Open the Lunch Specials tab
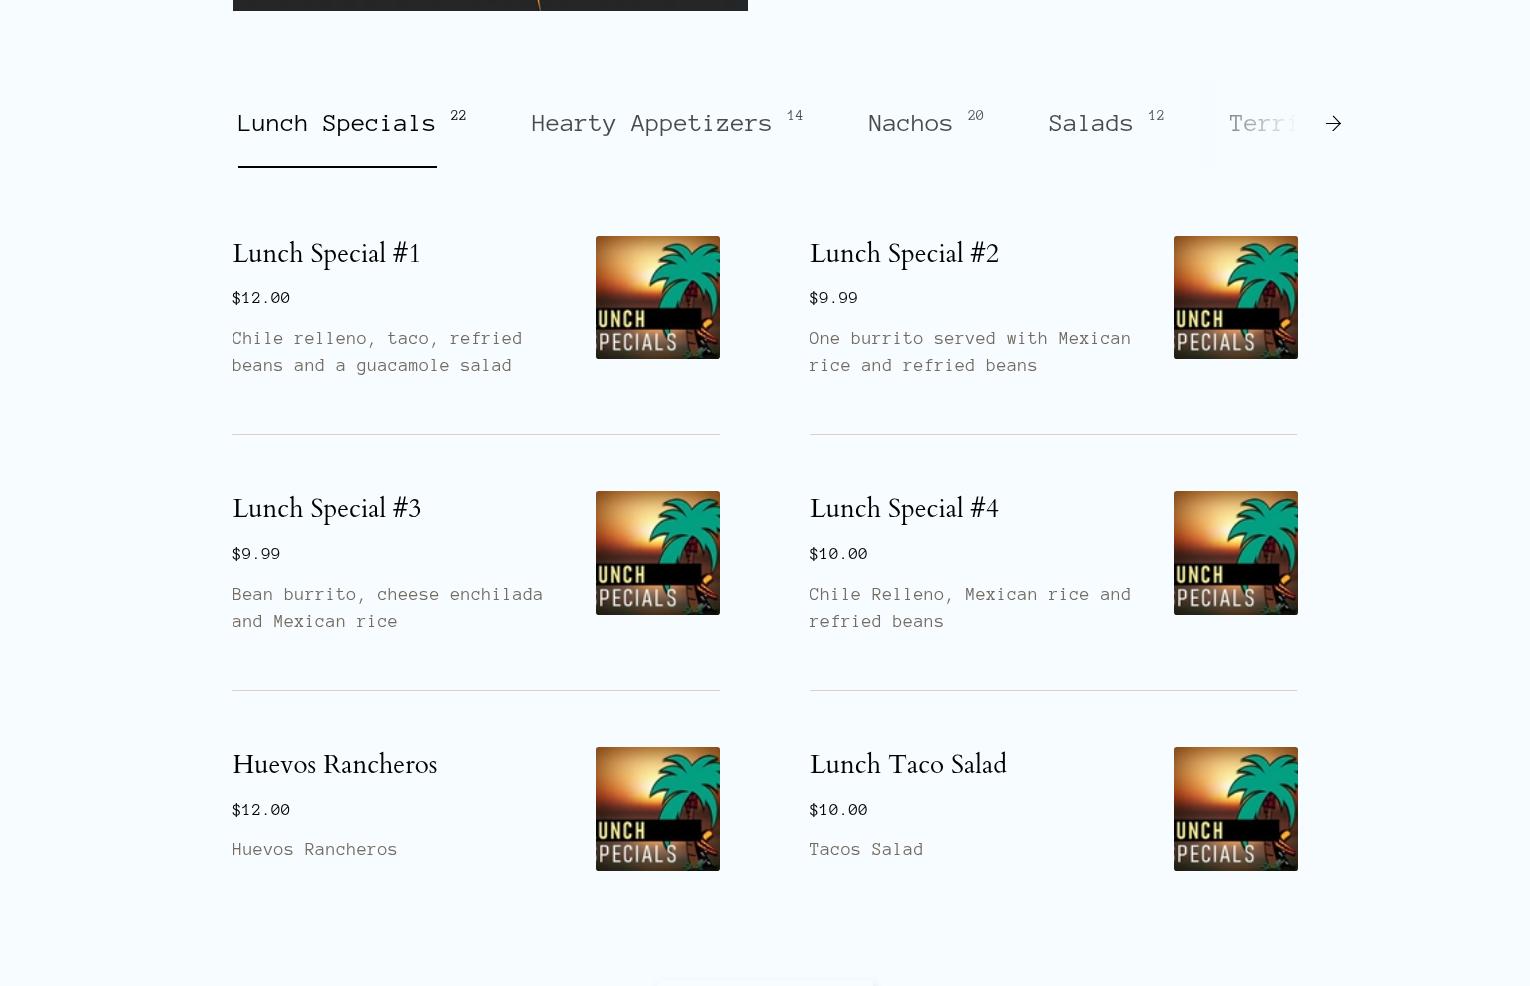 point(337,124)
